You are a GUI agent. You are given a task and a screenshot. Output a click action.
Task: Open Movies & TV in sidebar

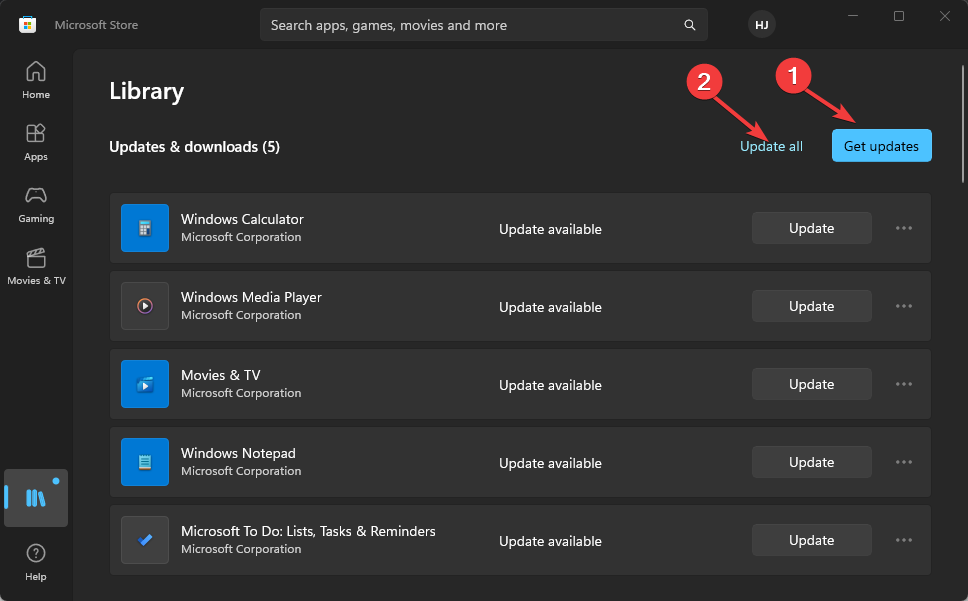pos(36,267)
